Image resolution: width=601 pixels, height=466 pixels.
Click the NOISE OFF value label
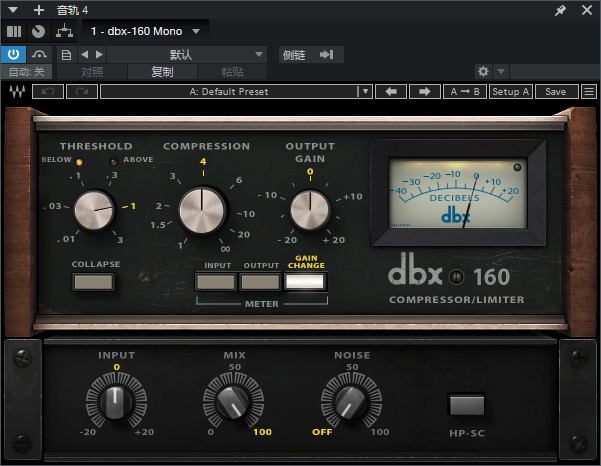[322, 432]
